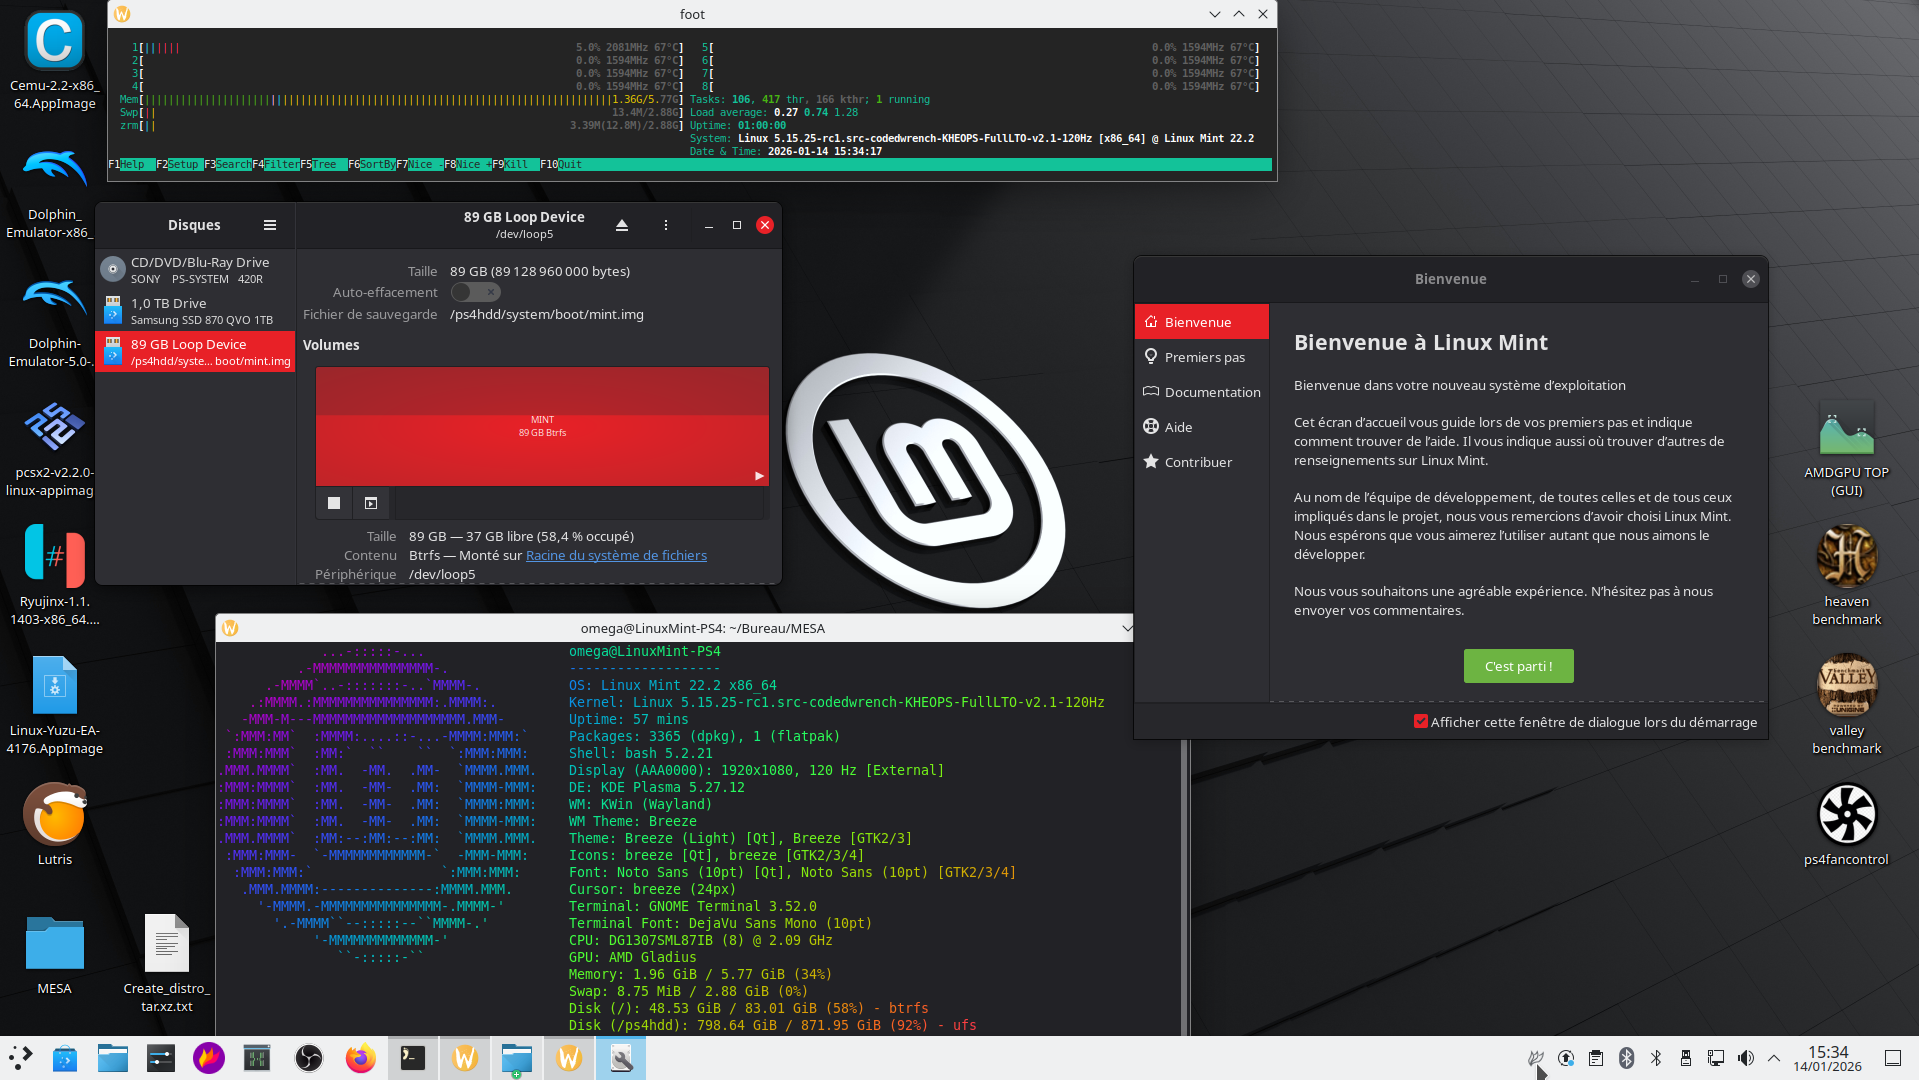The width and height of the screenshot is (1919, 1080).
Task: Open the drive options three-dot menu
Action: [x=665, y=225]
